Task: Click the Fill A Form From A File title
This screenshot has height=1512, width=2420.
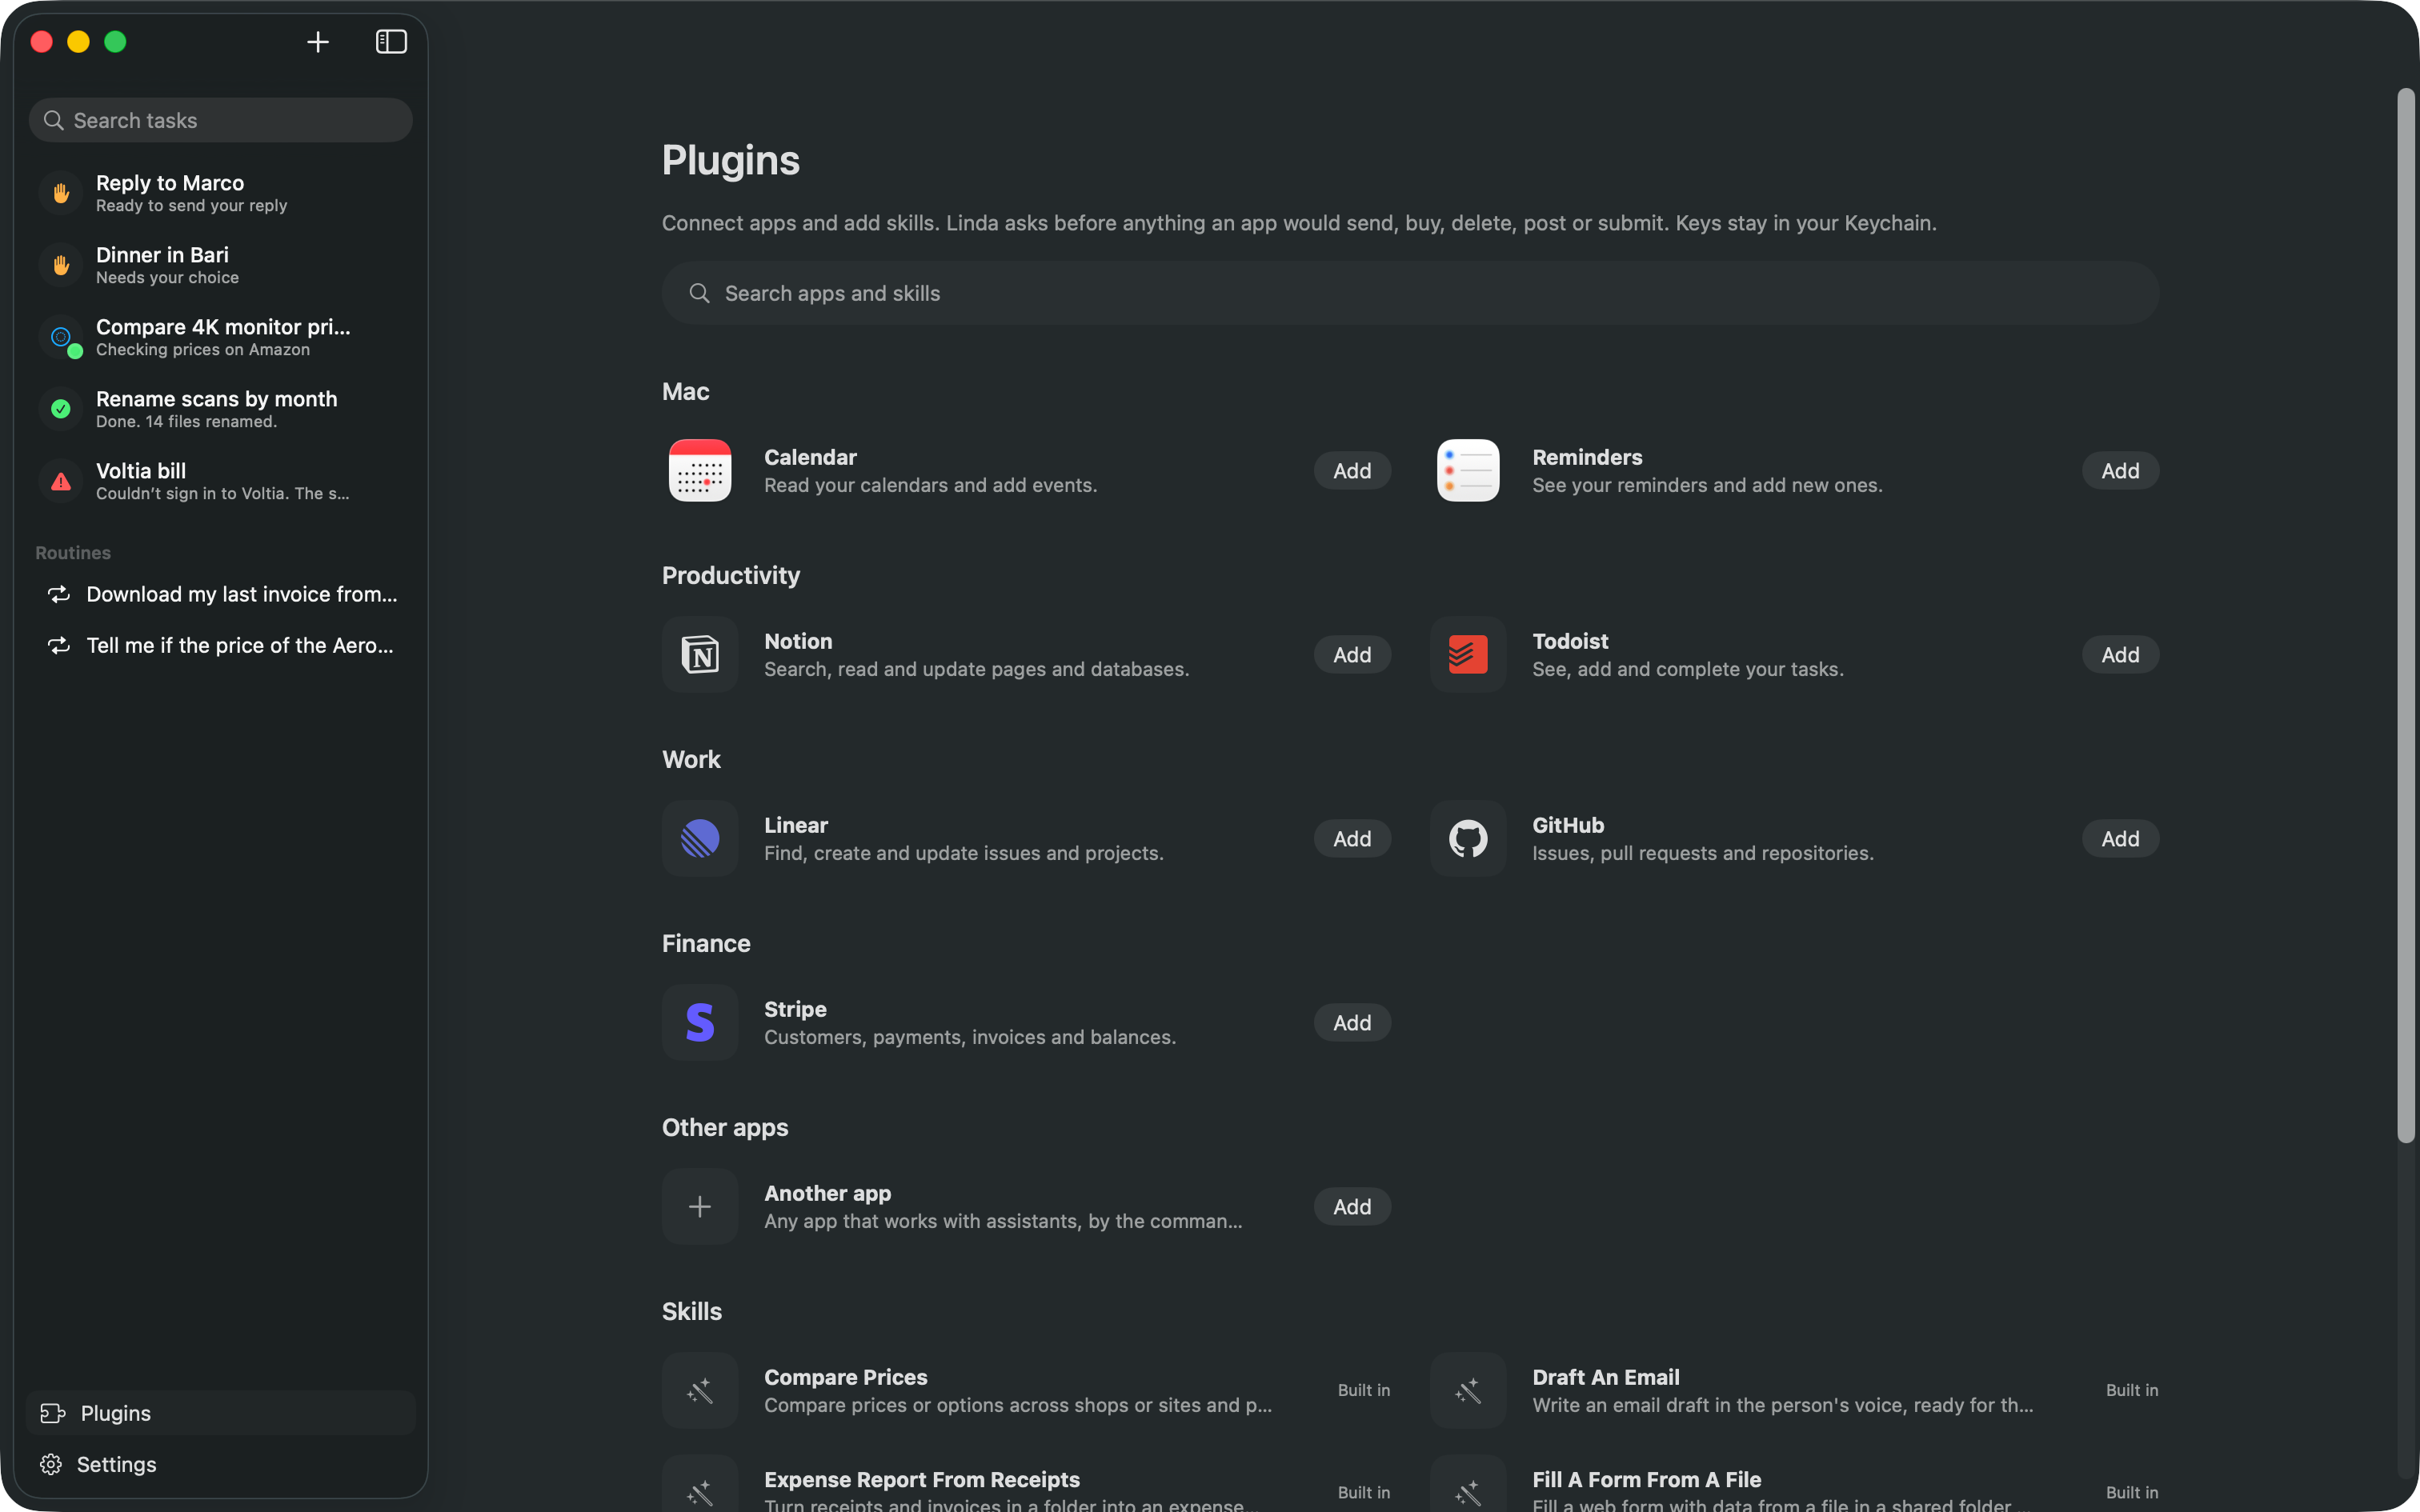Action: 1646,1479
